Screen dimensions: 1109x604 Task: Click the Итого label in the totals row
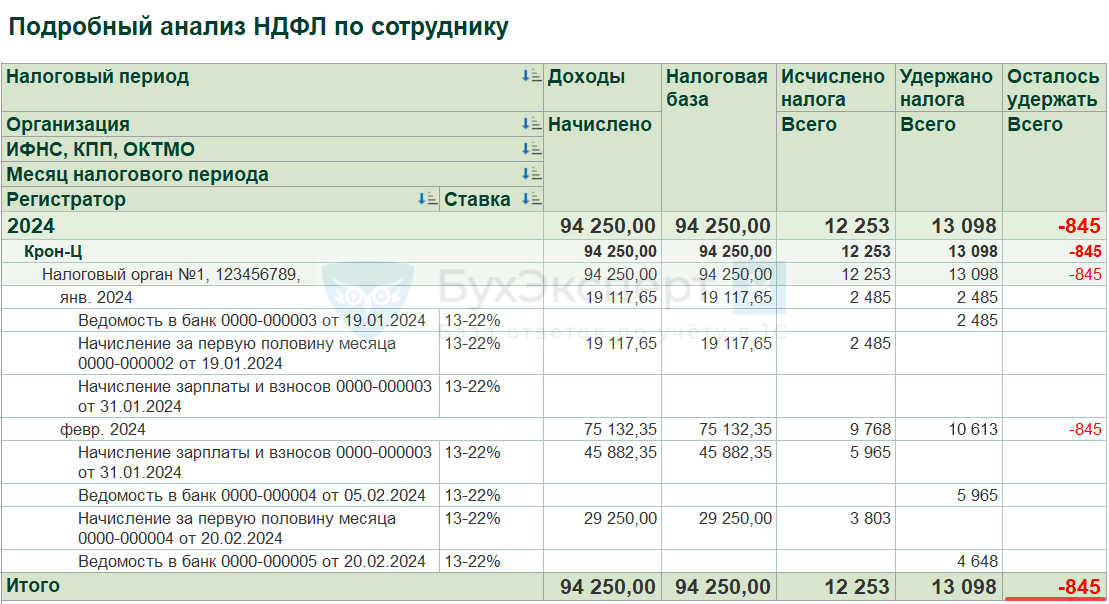pos(33,586)
